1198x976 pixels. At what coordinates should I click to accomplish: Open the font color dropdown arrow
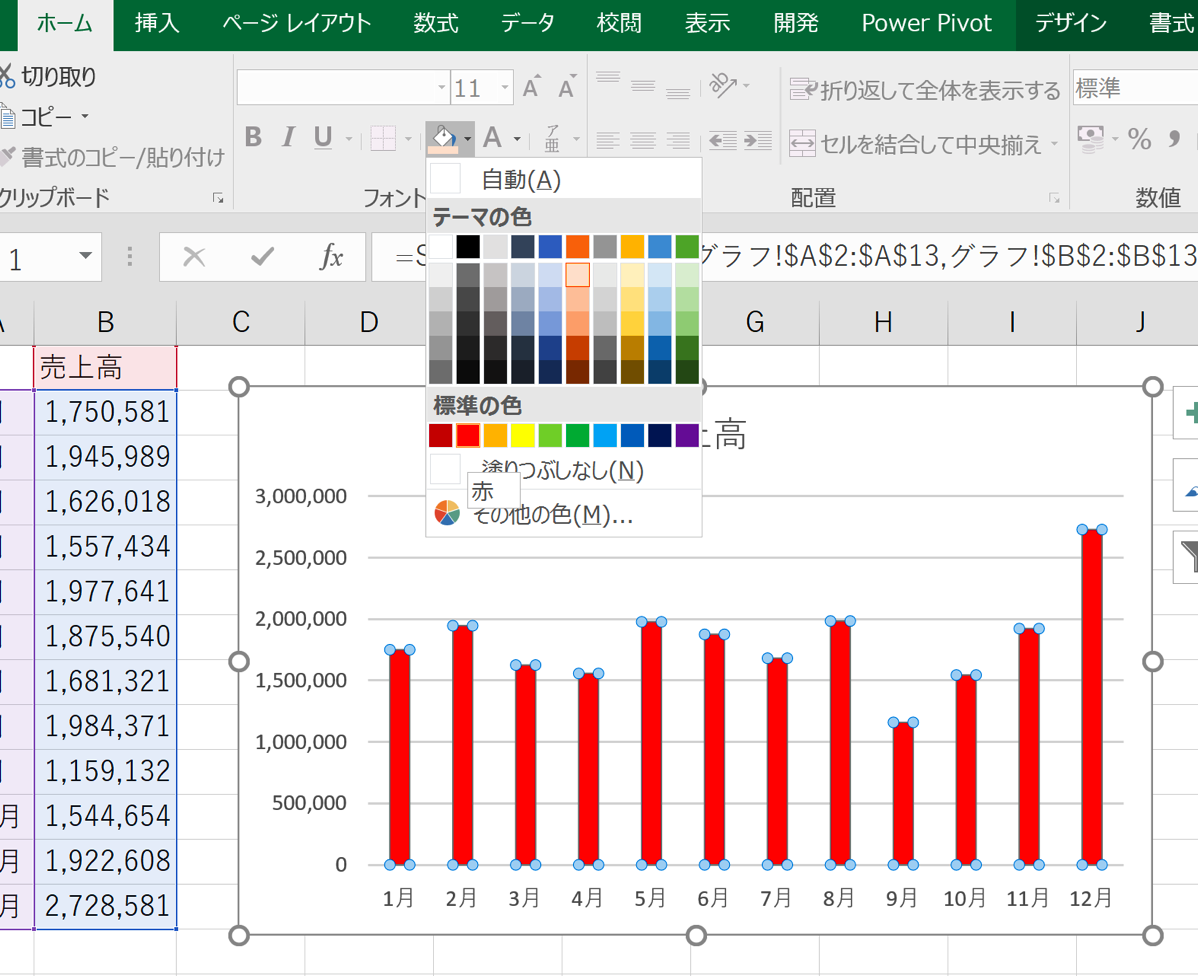[x=517, y=139]
